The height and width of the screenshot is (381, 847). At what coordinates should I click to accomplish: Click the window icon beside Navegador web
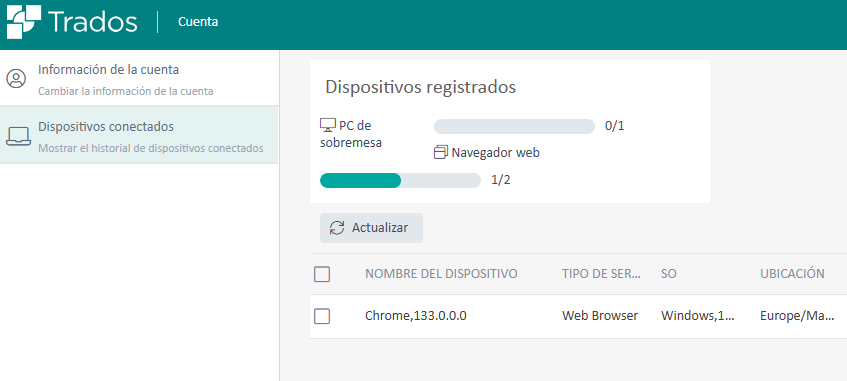click(x=441, y=153)
